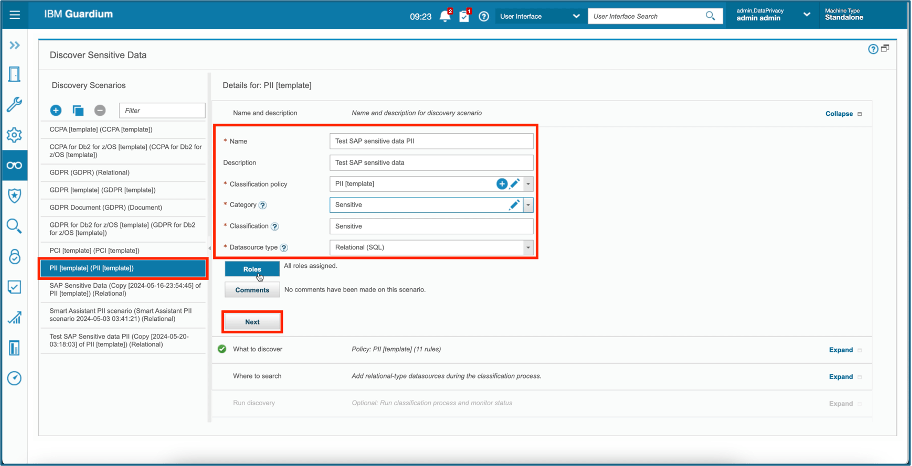Open the Classification policy dropdown arrow

tap(528, 184)
